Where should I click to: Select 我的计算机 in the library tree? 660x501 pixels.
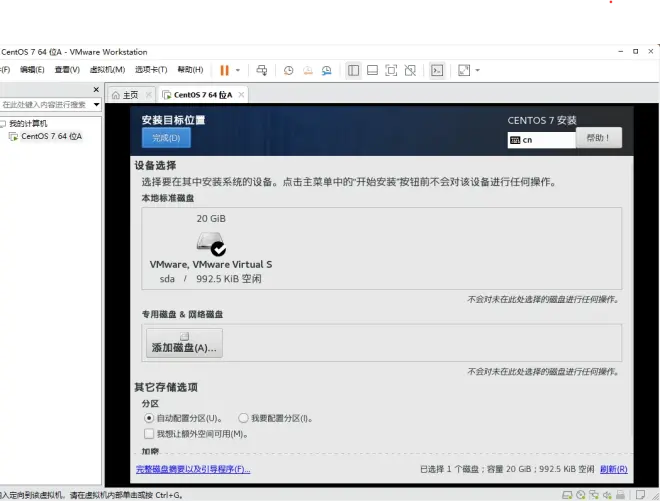pyautogui.click(x=28, y=123)
